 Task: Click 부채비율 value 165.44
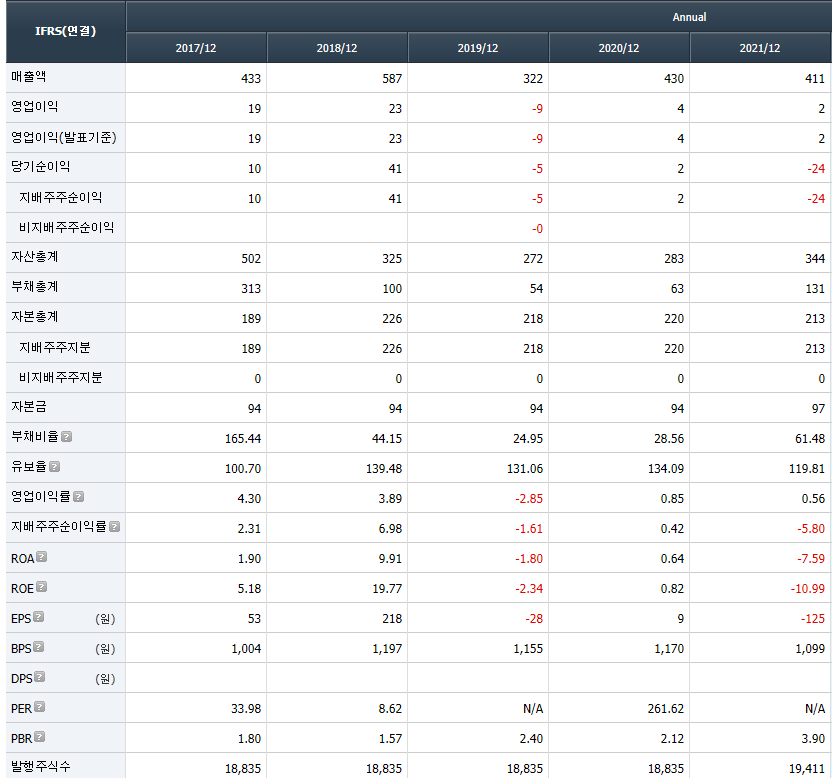tap(243, 439)
